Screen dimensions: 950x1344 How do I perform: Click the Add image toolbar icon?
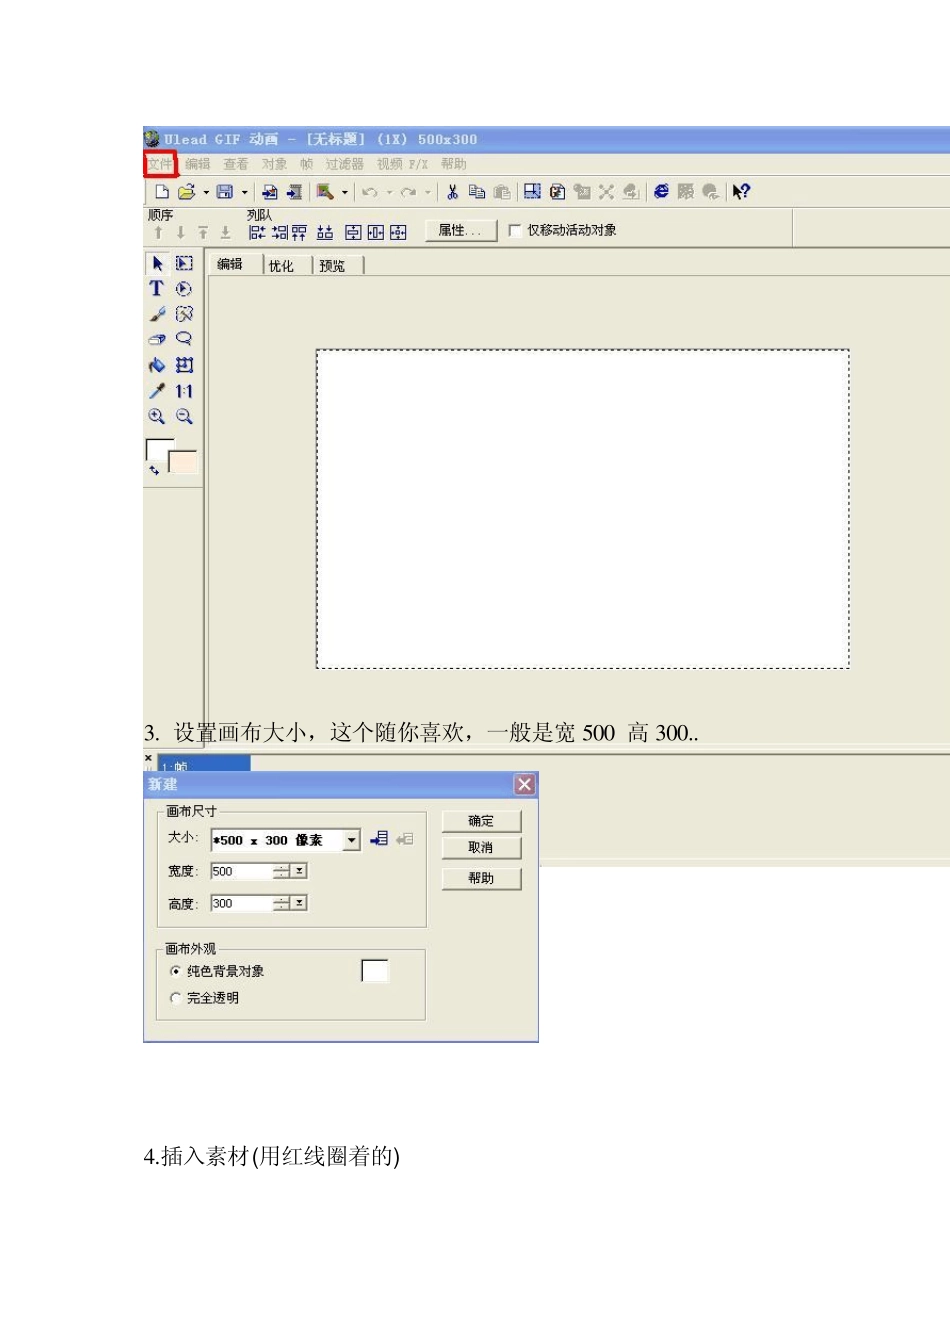tap(269, 191)
